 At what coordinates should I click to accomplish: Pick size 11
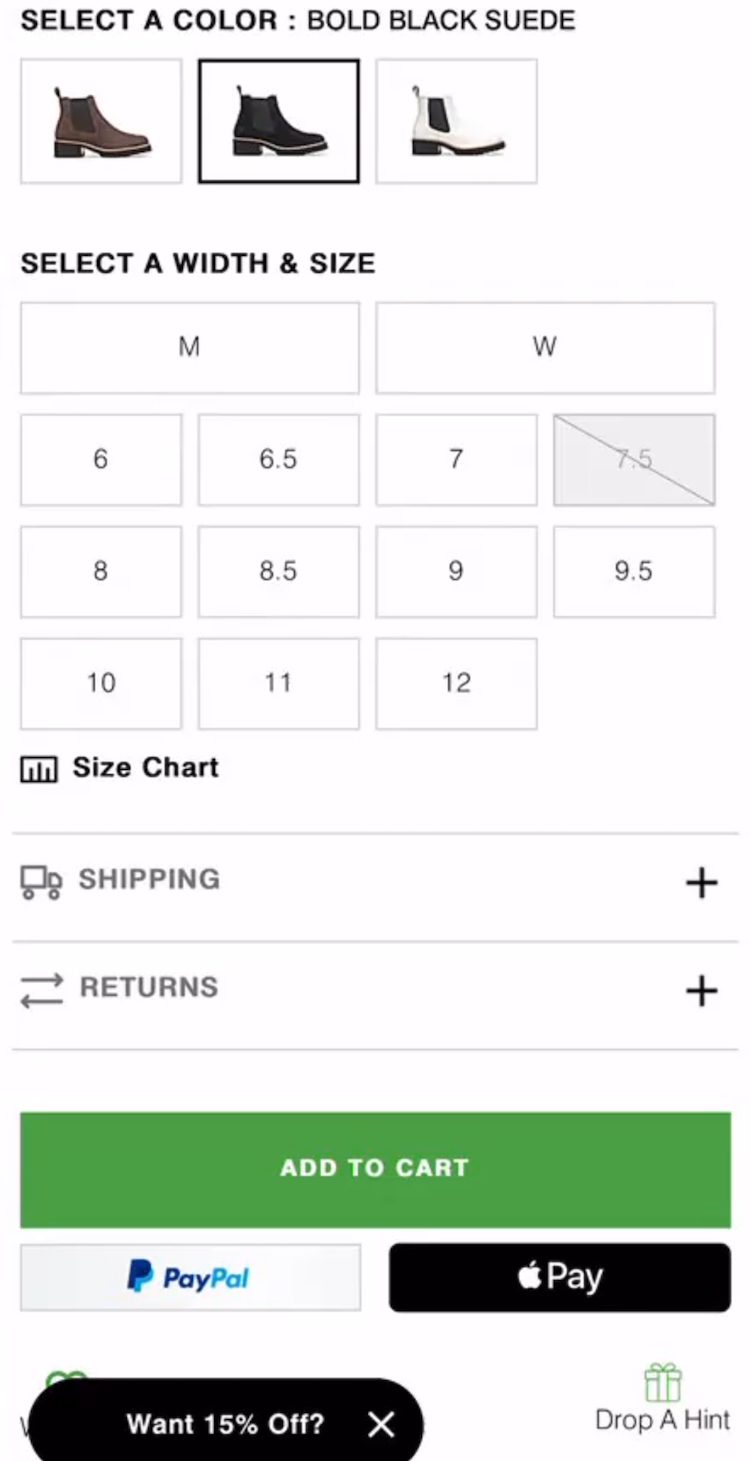(278, 683)
